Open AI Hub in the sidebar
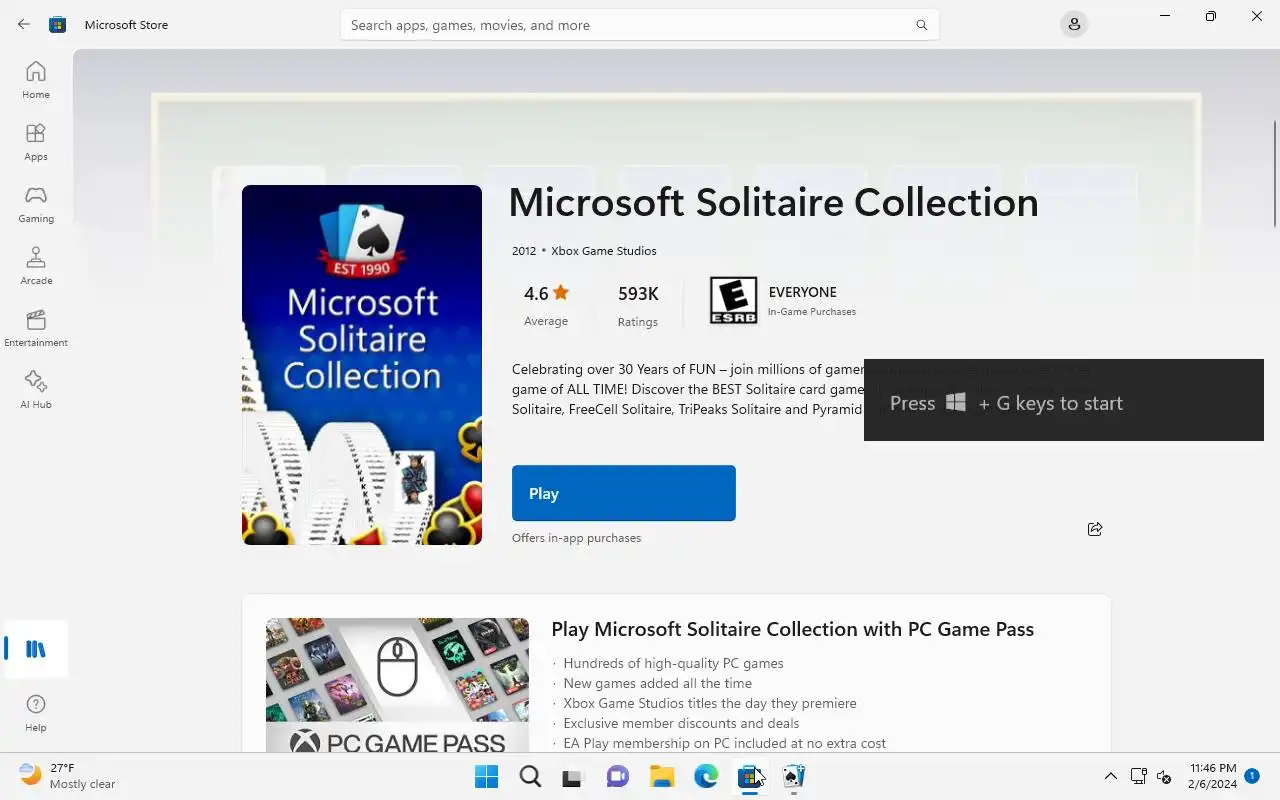Image resolution: width=1280 pixels, height=800 pixels. click(x=36, y=390)
